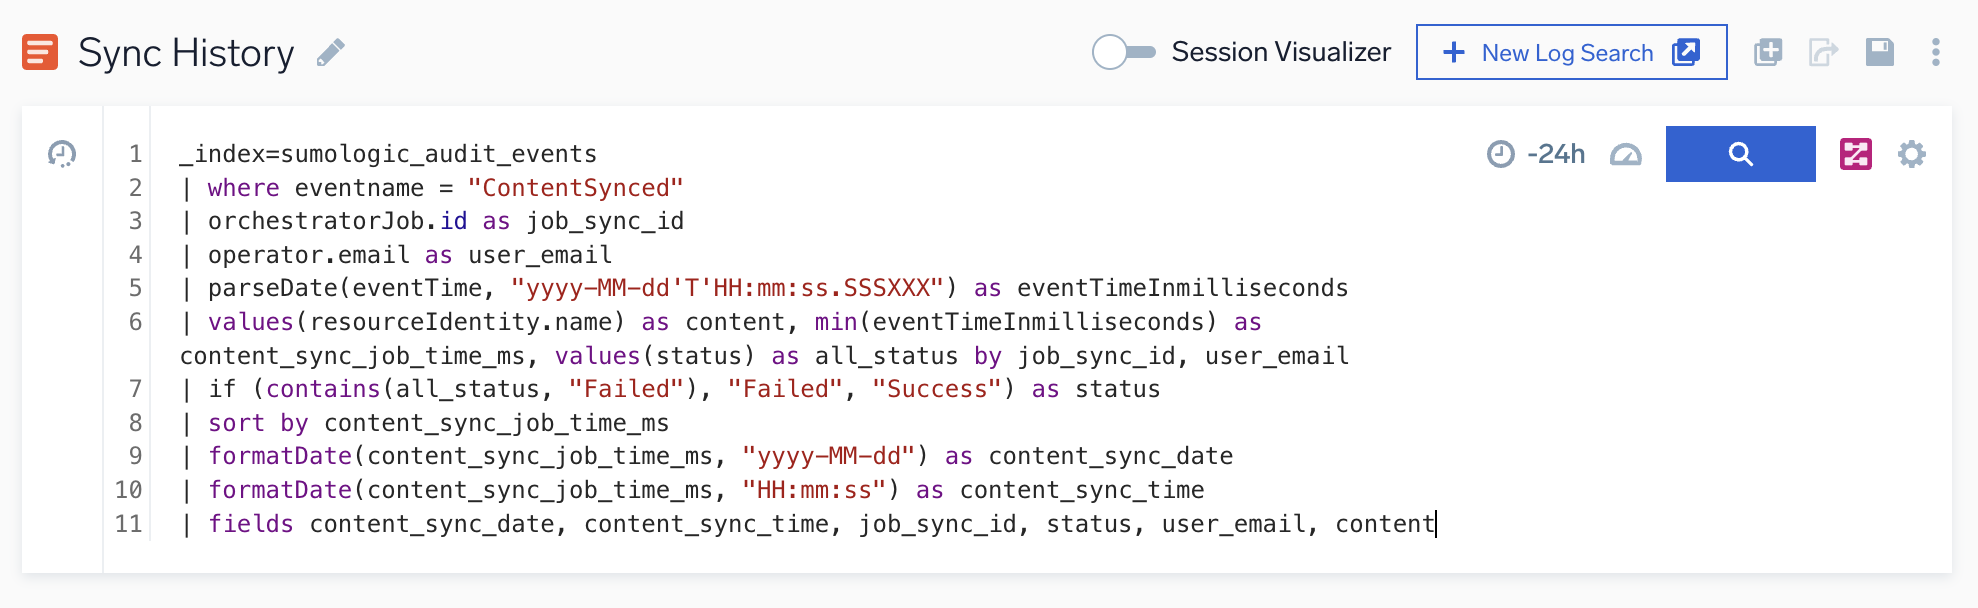Image resolution: width=1978 pixels, height=608 pixels.
Task: Open the three-dot more options menu
Action: click(1936, 52)
